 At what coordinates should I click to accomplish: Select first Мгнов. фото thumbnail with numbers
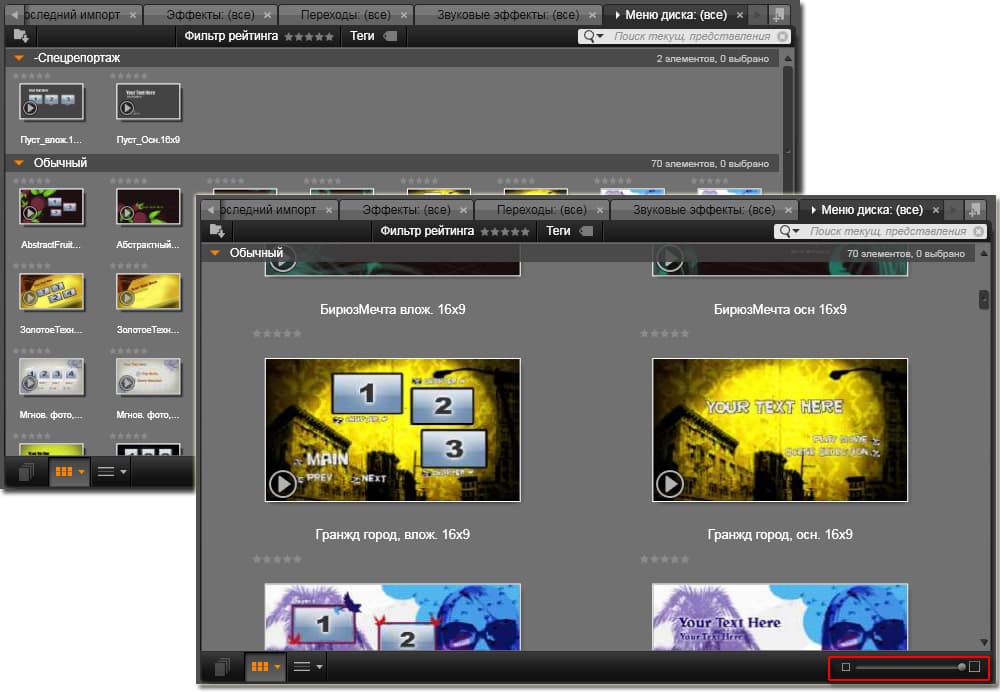pyautogui.click(x=51, y=376)
